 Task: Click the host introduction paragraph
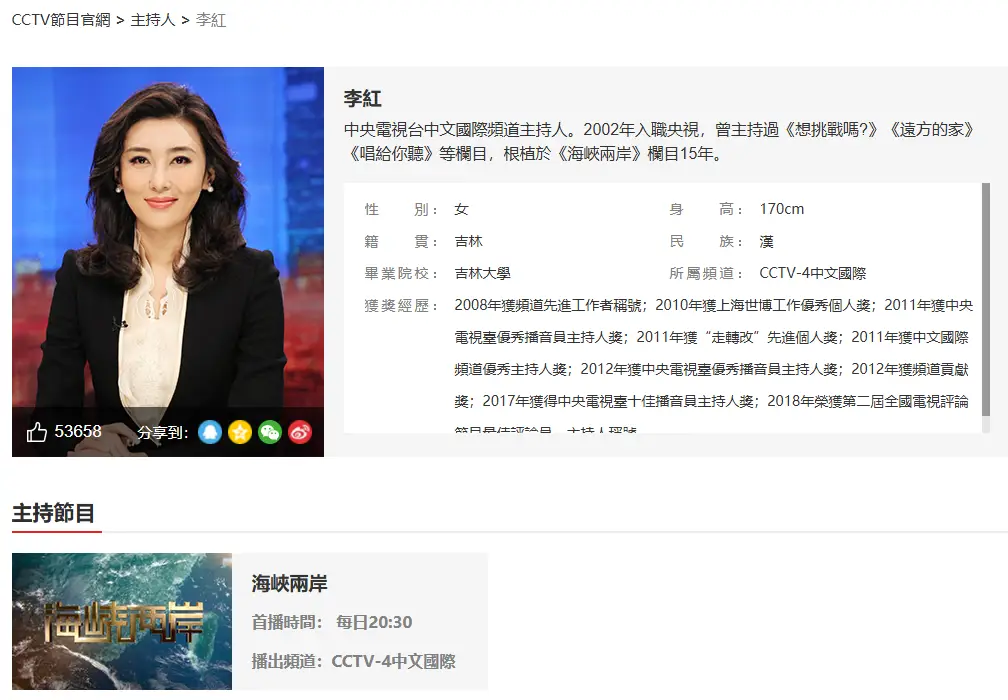pyautogui.click(x=660, y=141)
